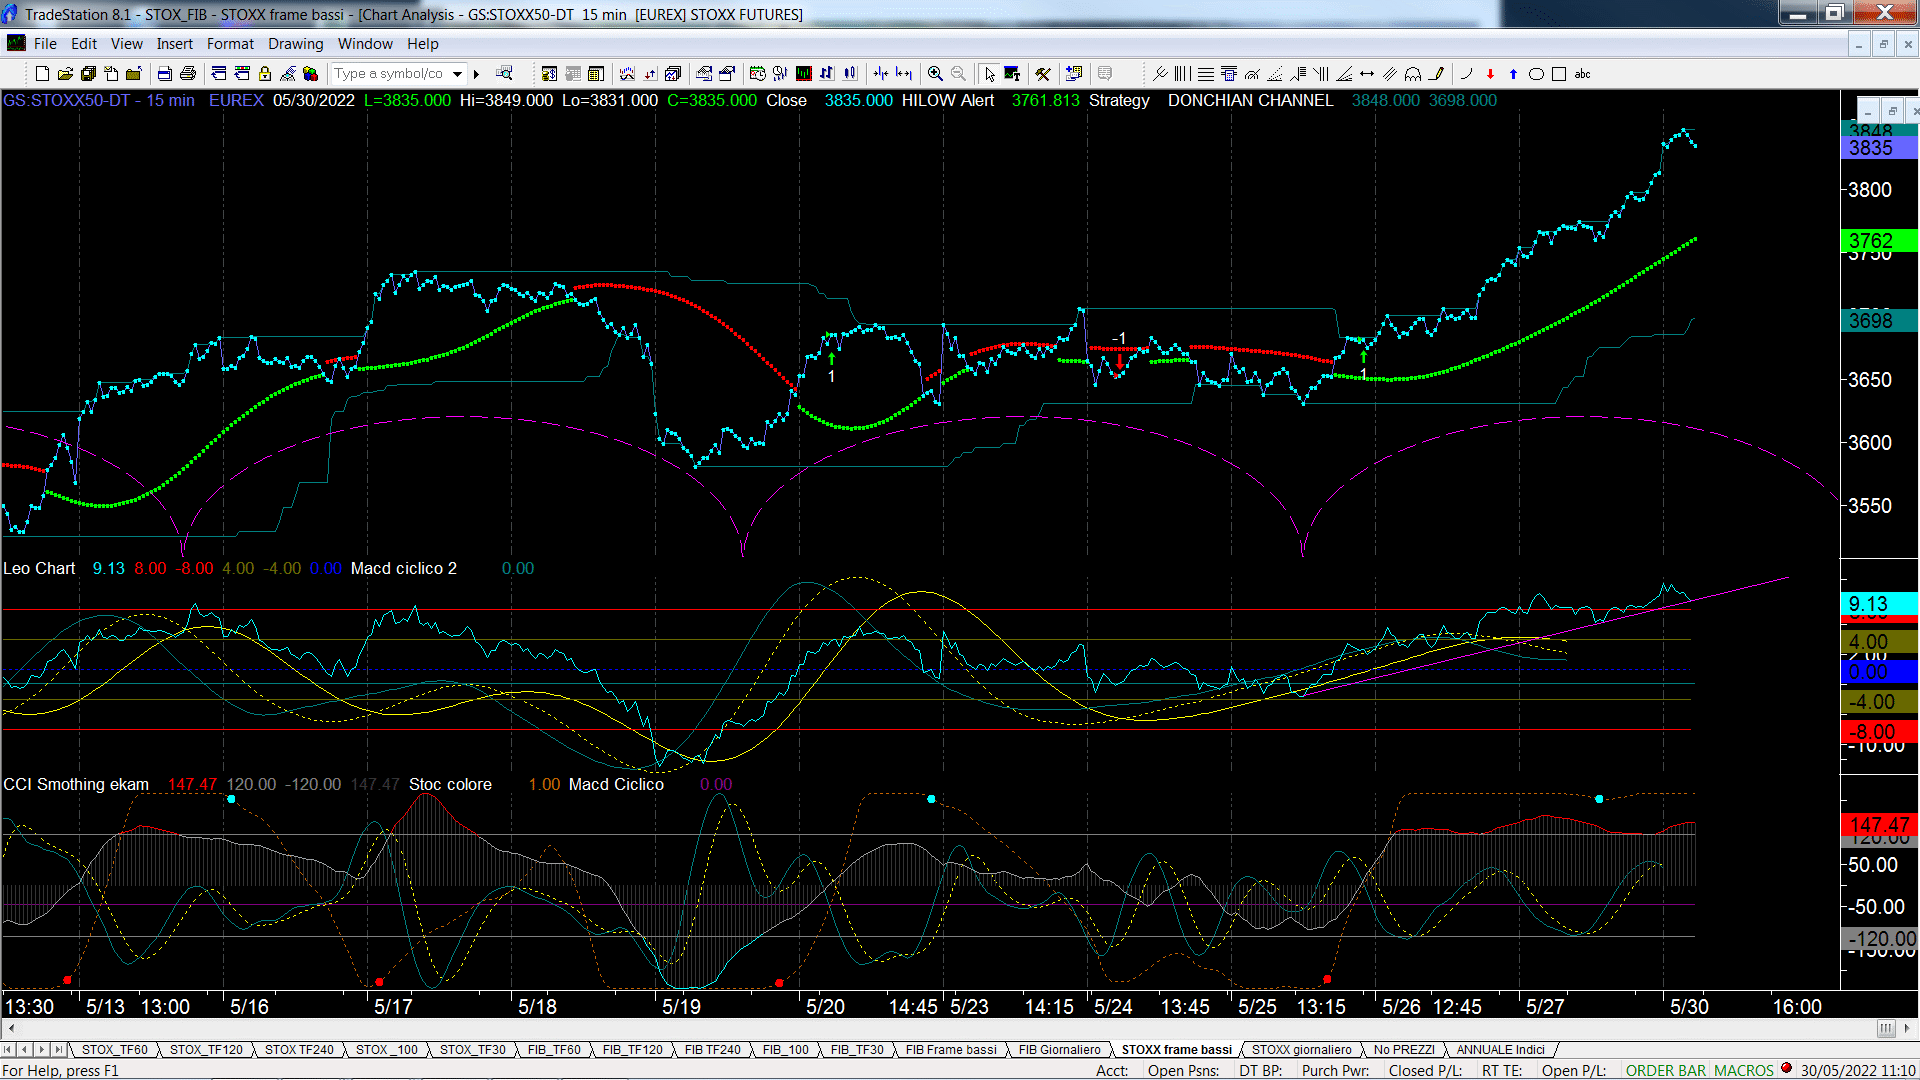Viewport: 1920px width, 1080px height.
Task: Open the Format menu
Action: point(231,44)
